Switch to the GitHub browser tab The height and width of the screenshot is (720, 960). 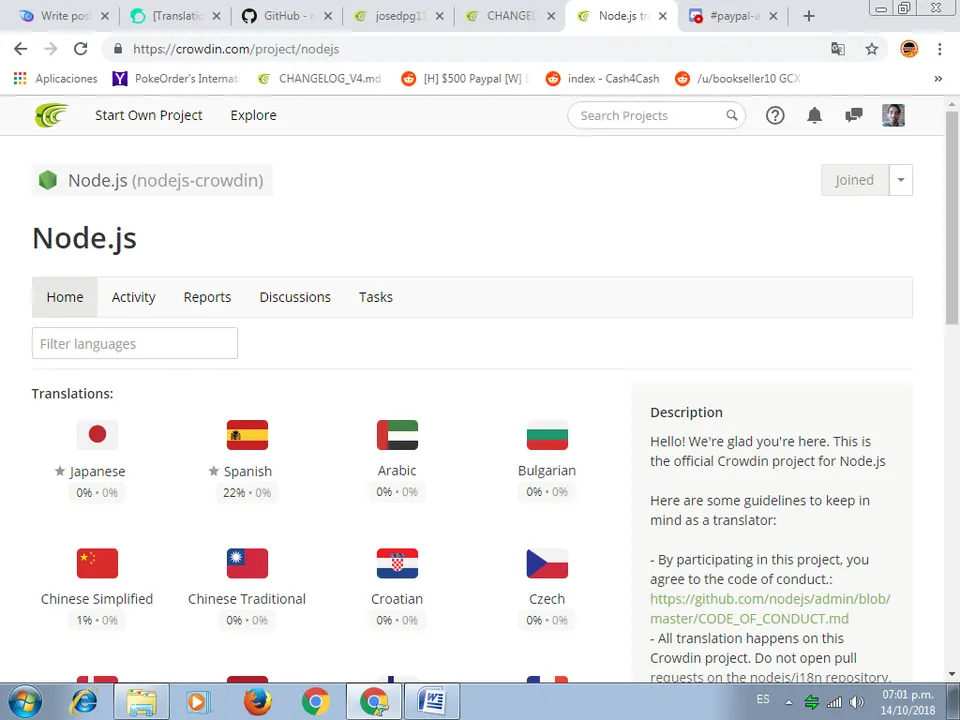coord(287,16)
